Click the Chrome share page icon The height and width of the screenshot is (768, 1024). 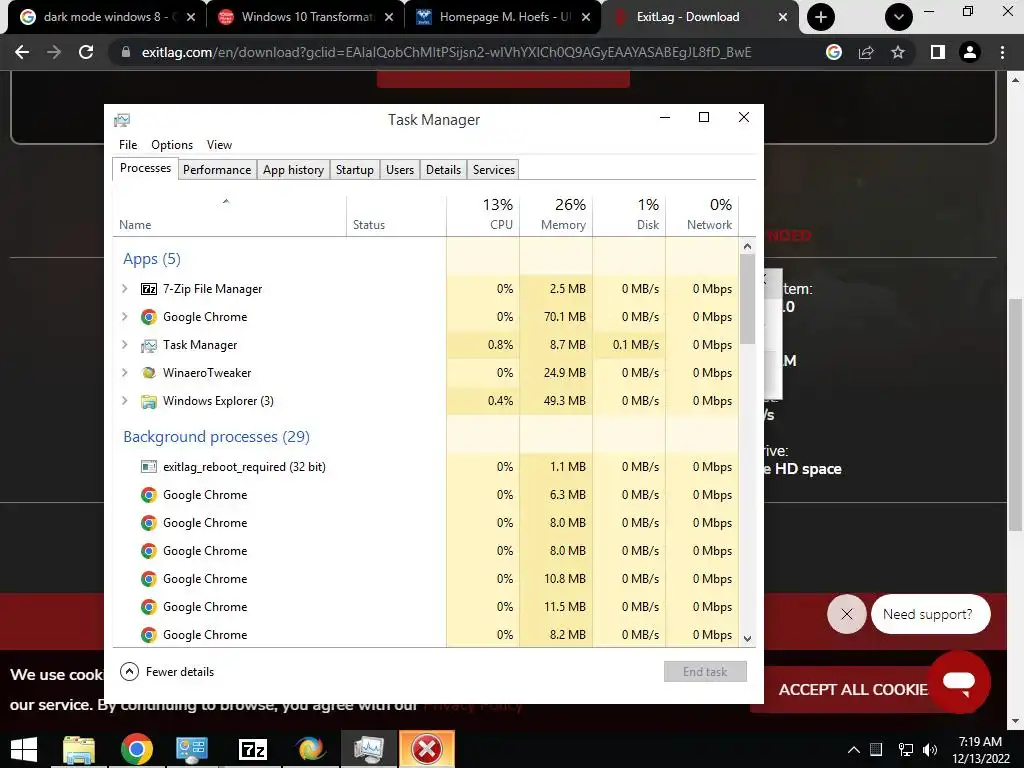[x=866, y=52]
